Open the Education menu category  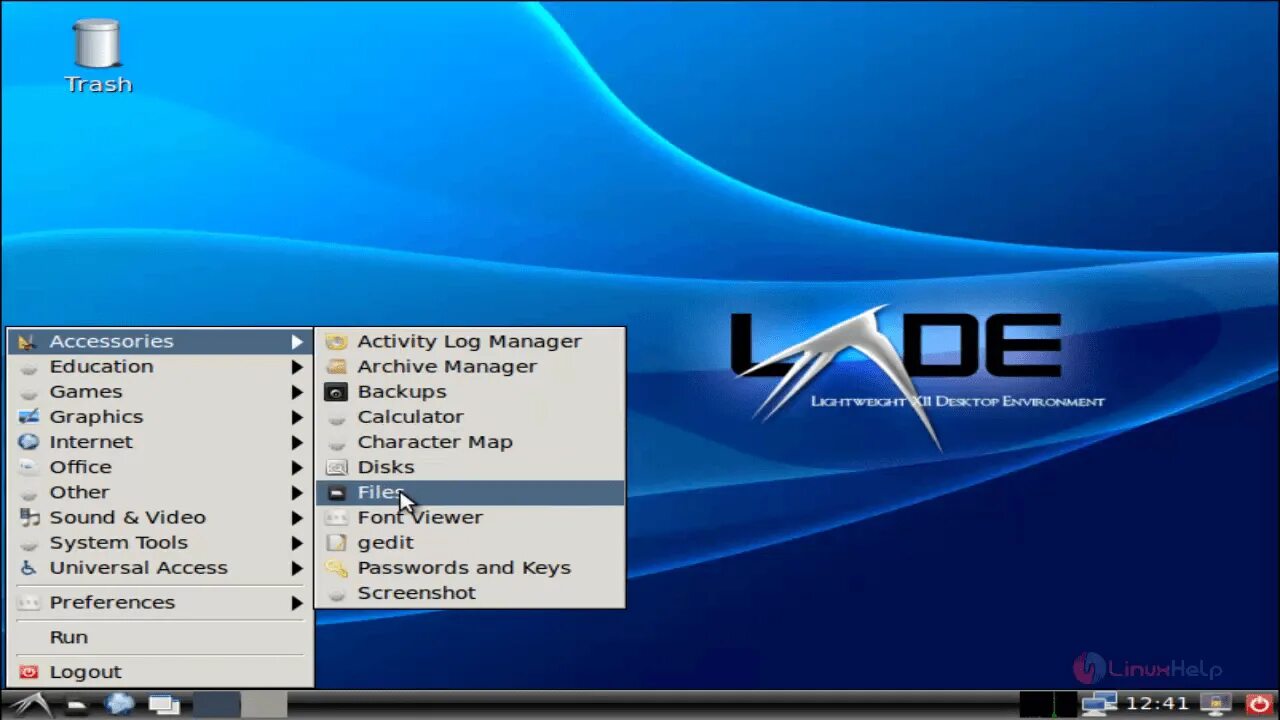click(160, 366)
